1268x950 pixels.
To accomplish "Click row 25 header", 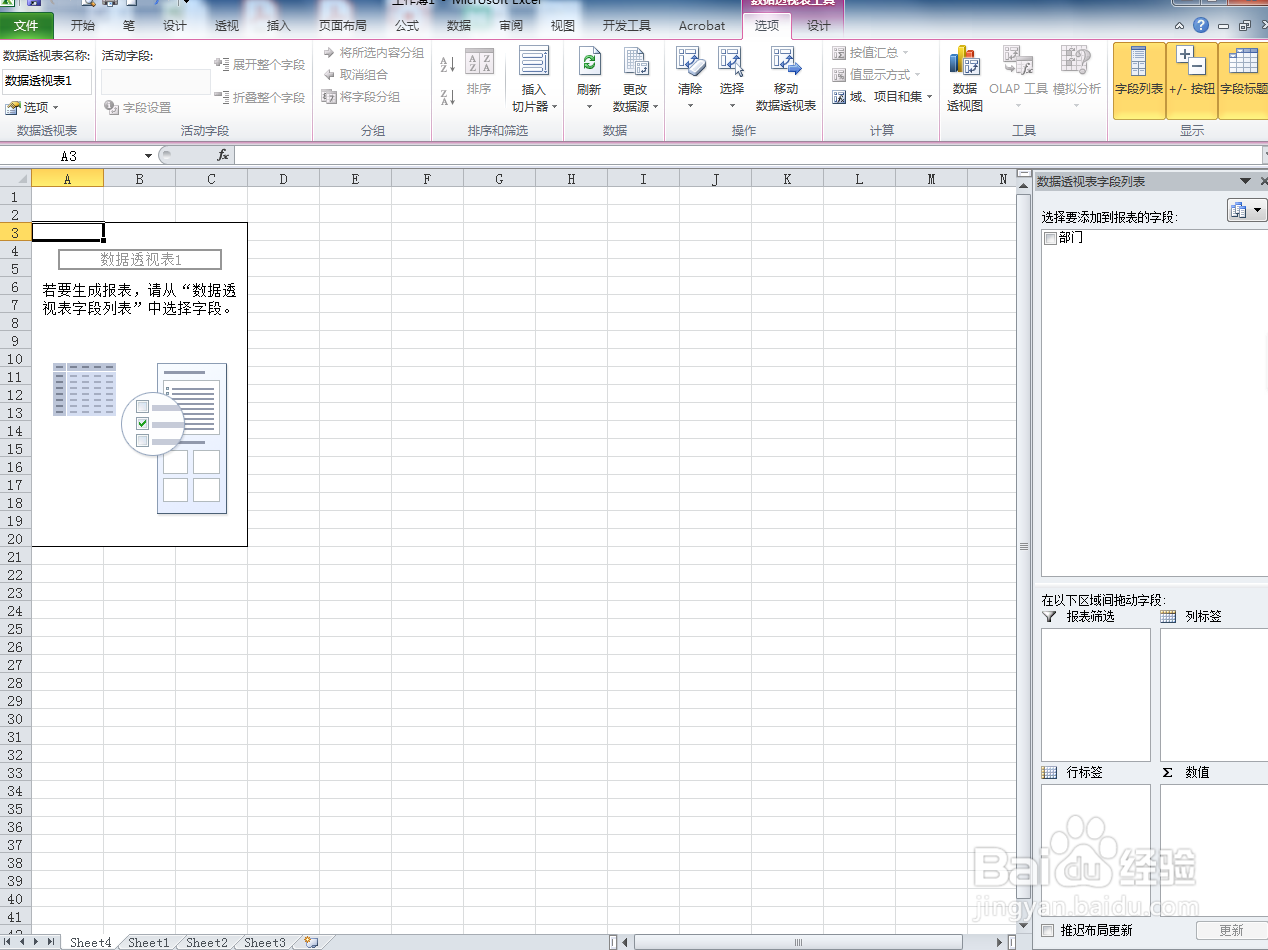I will point(15,629).
